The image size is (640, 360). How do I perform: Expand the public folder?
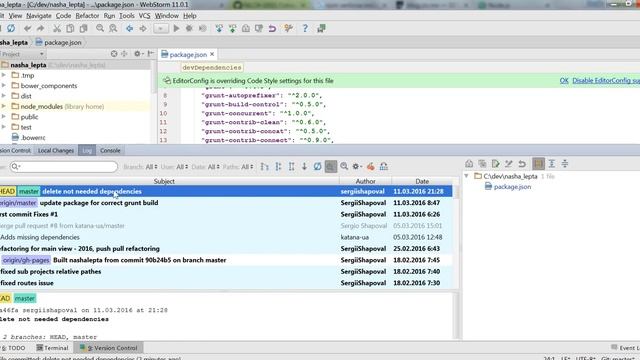(4, 117)
